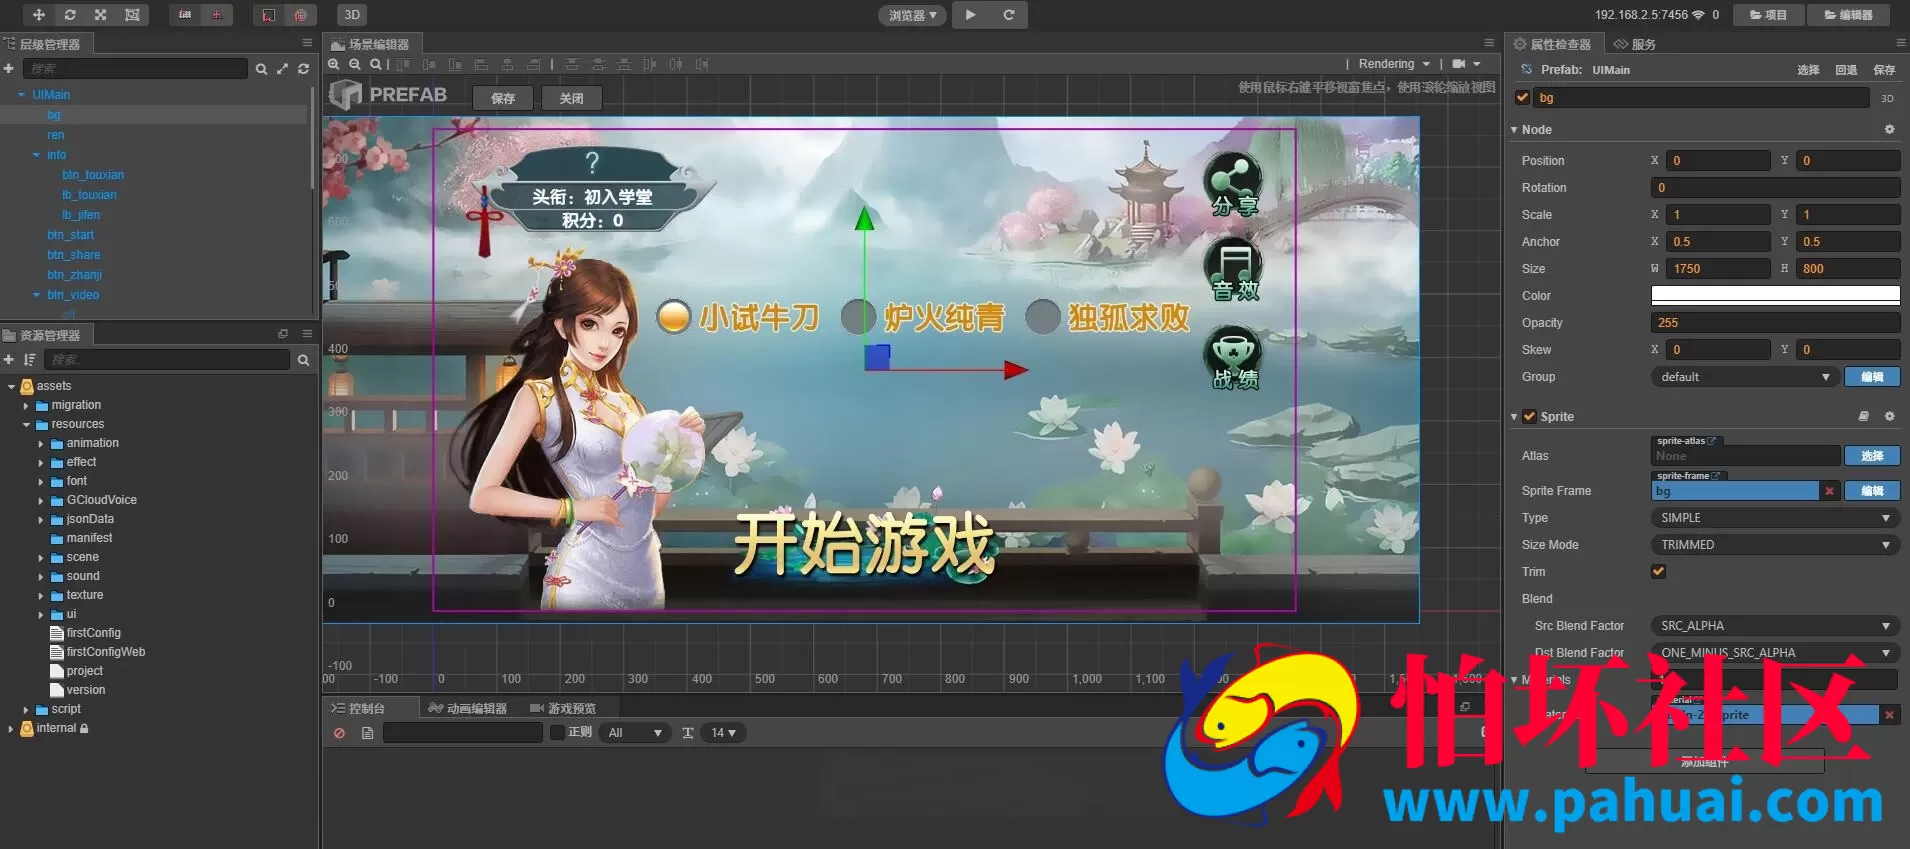Collapse the resources folder in assets

27,425
